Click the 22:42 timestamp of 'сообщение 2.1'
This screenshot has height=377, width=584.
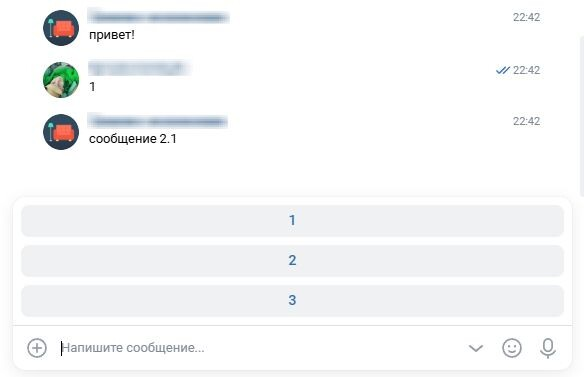[x=526, y=121]
